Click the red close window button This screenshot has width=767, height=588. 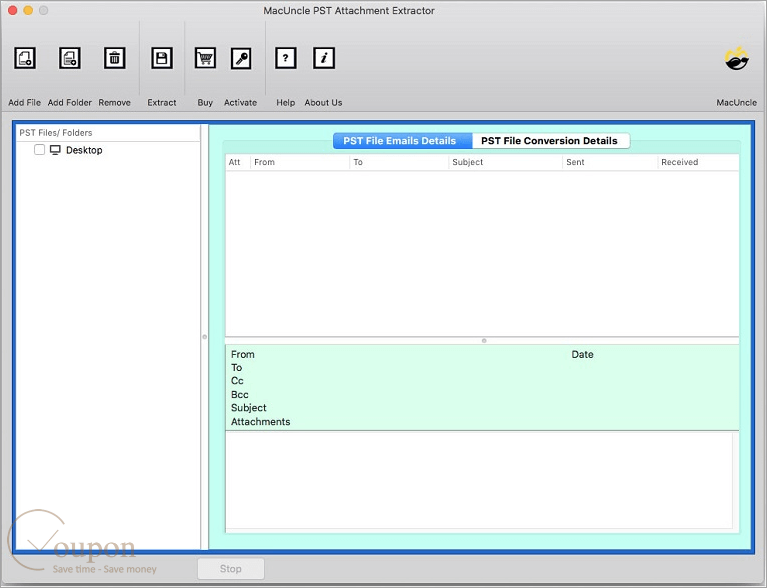click(x=12, y=10)
